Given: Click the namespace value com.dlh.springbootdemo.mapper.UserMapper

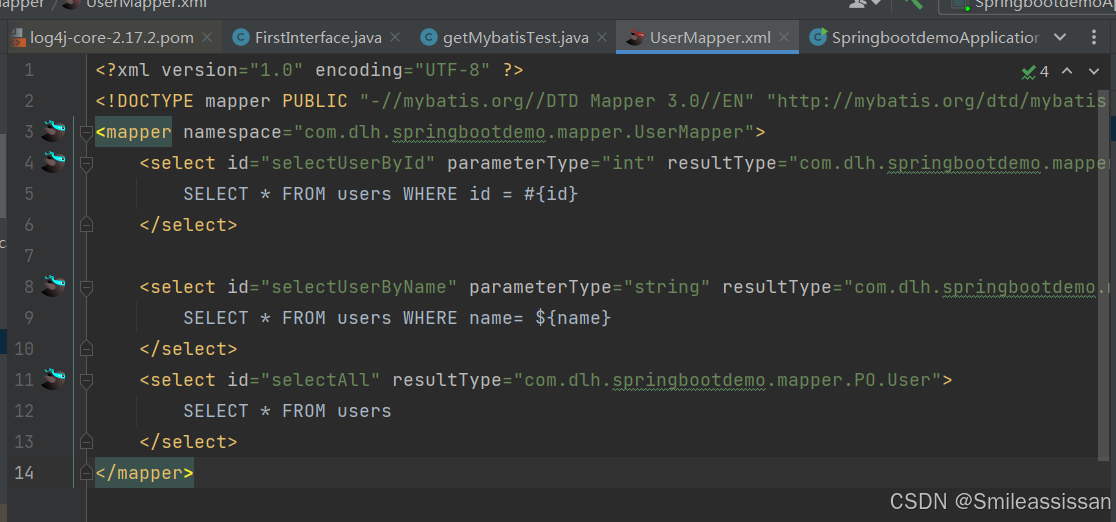Looking at the screenshot, I should tap(524, 132).
